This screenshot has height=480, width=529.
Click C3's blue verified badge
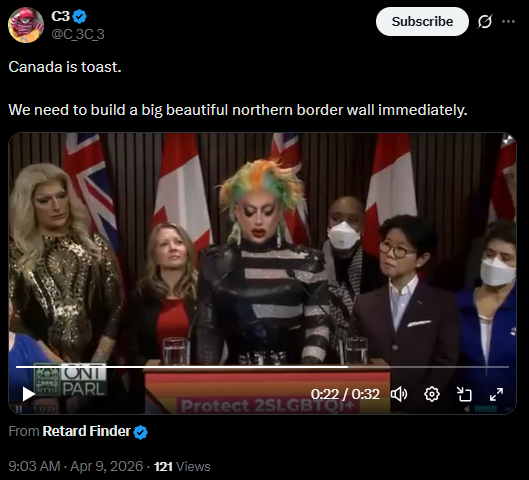tap(80, 16)
